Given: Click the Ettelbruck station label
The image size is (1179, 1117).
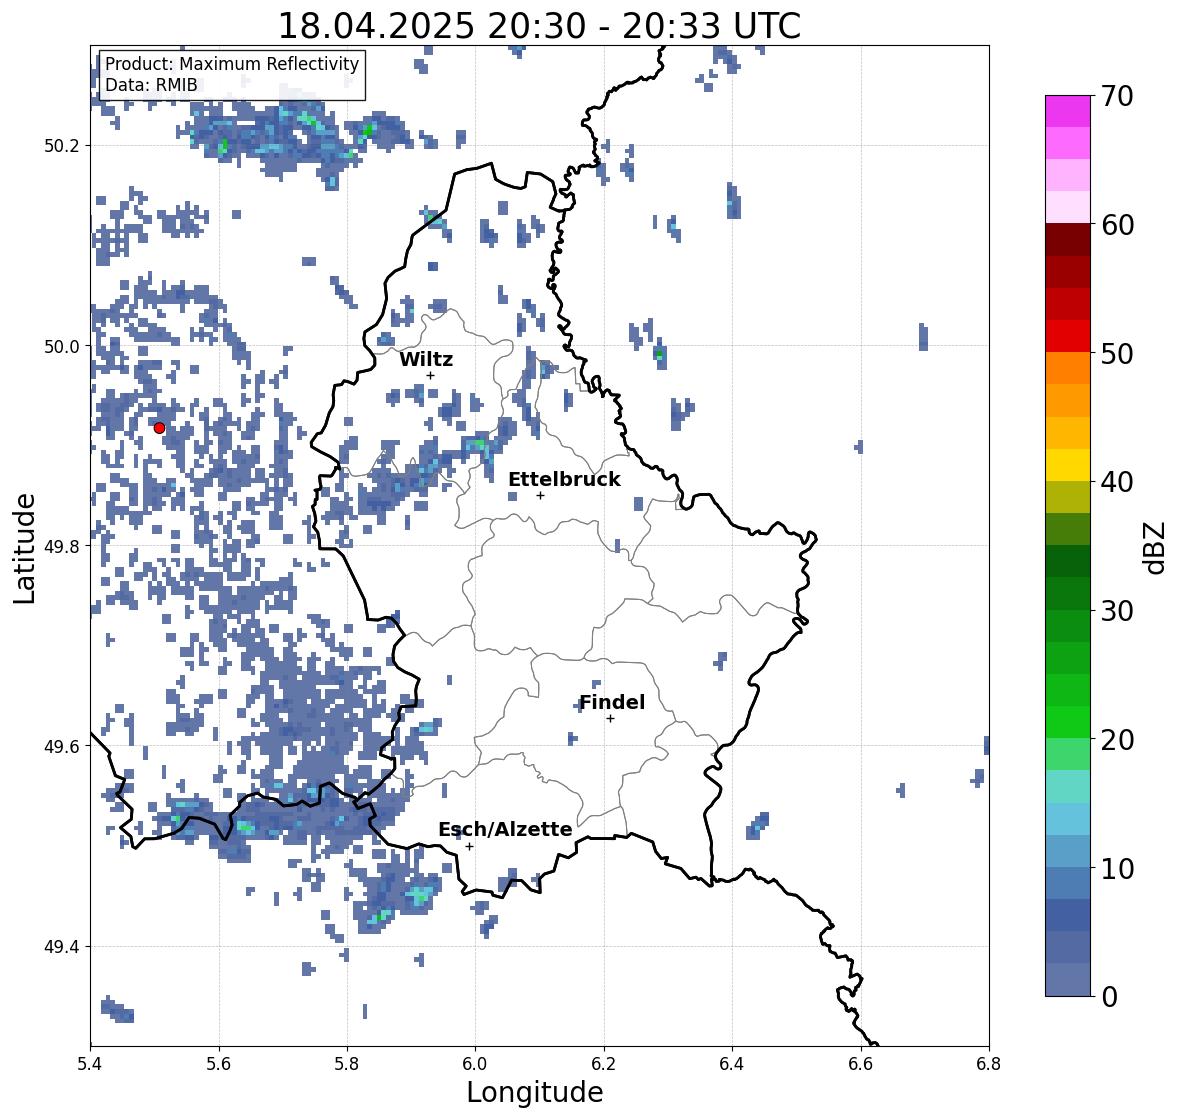Looking at the screenshot, I should 564,480.
